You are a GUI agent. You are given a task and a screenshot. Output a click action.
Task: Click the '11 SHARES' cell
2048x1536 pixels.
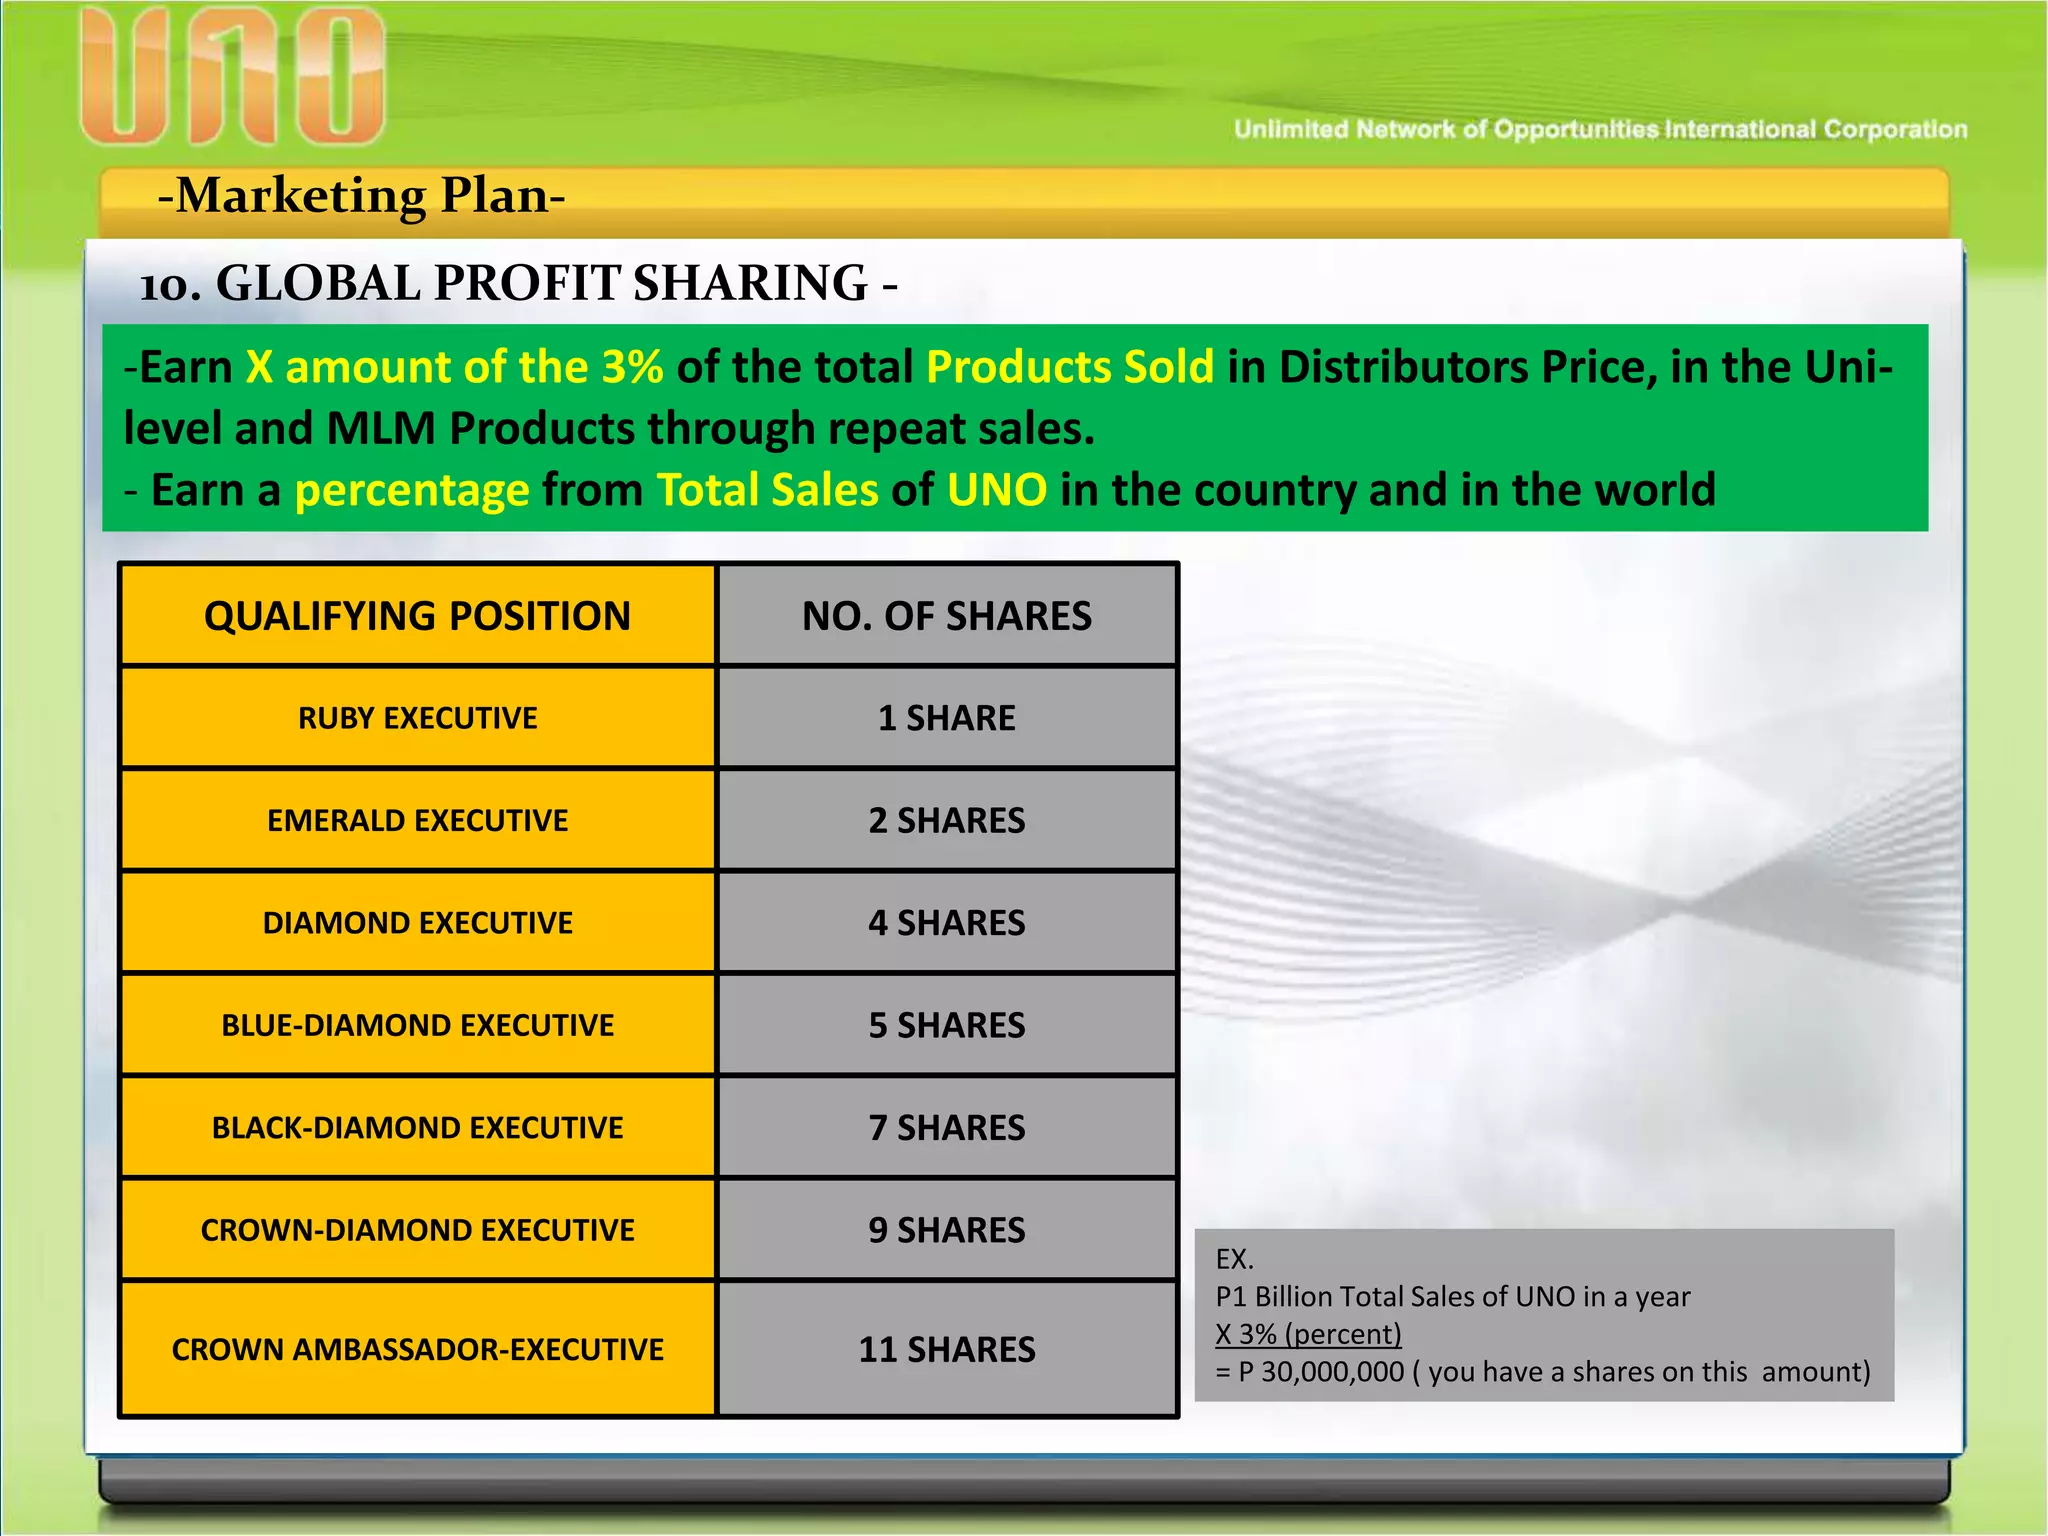[947, 1349]
